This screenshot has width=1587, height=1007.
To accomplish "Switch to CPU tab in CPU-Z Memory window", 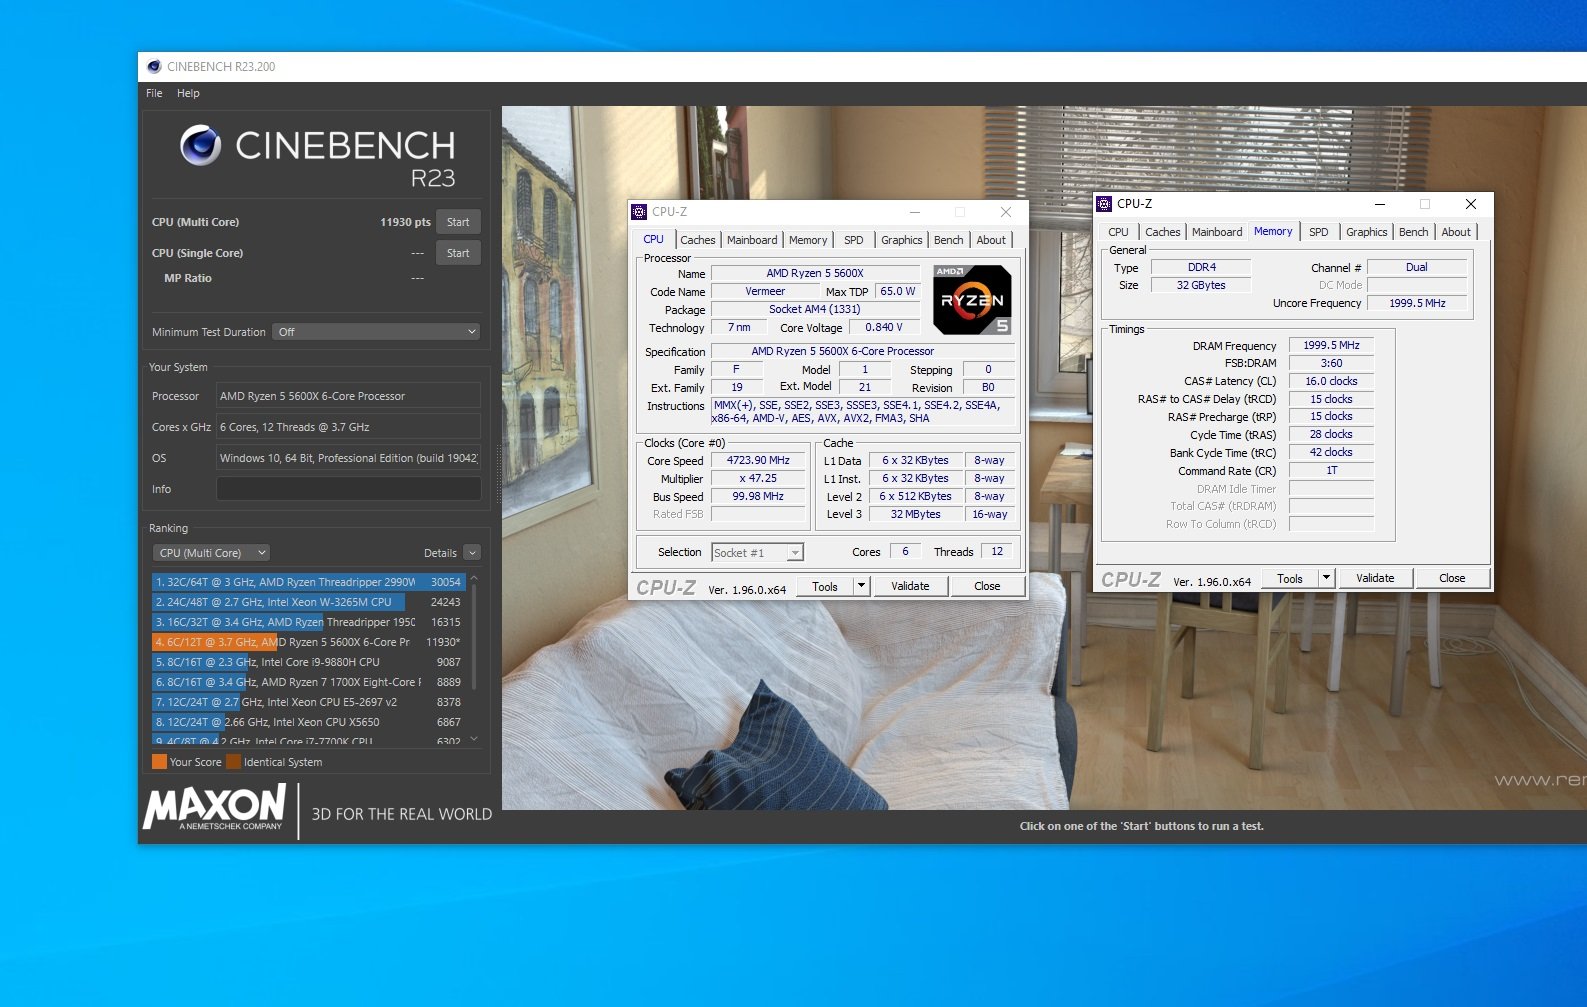I will [1118, 232].
